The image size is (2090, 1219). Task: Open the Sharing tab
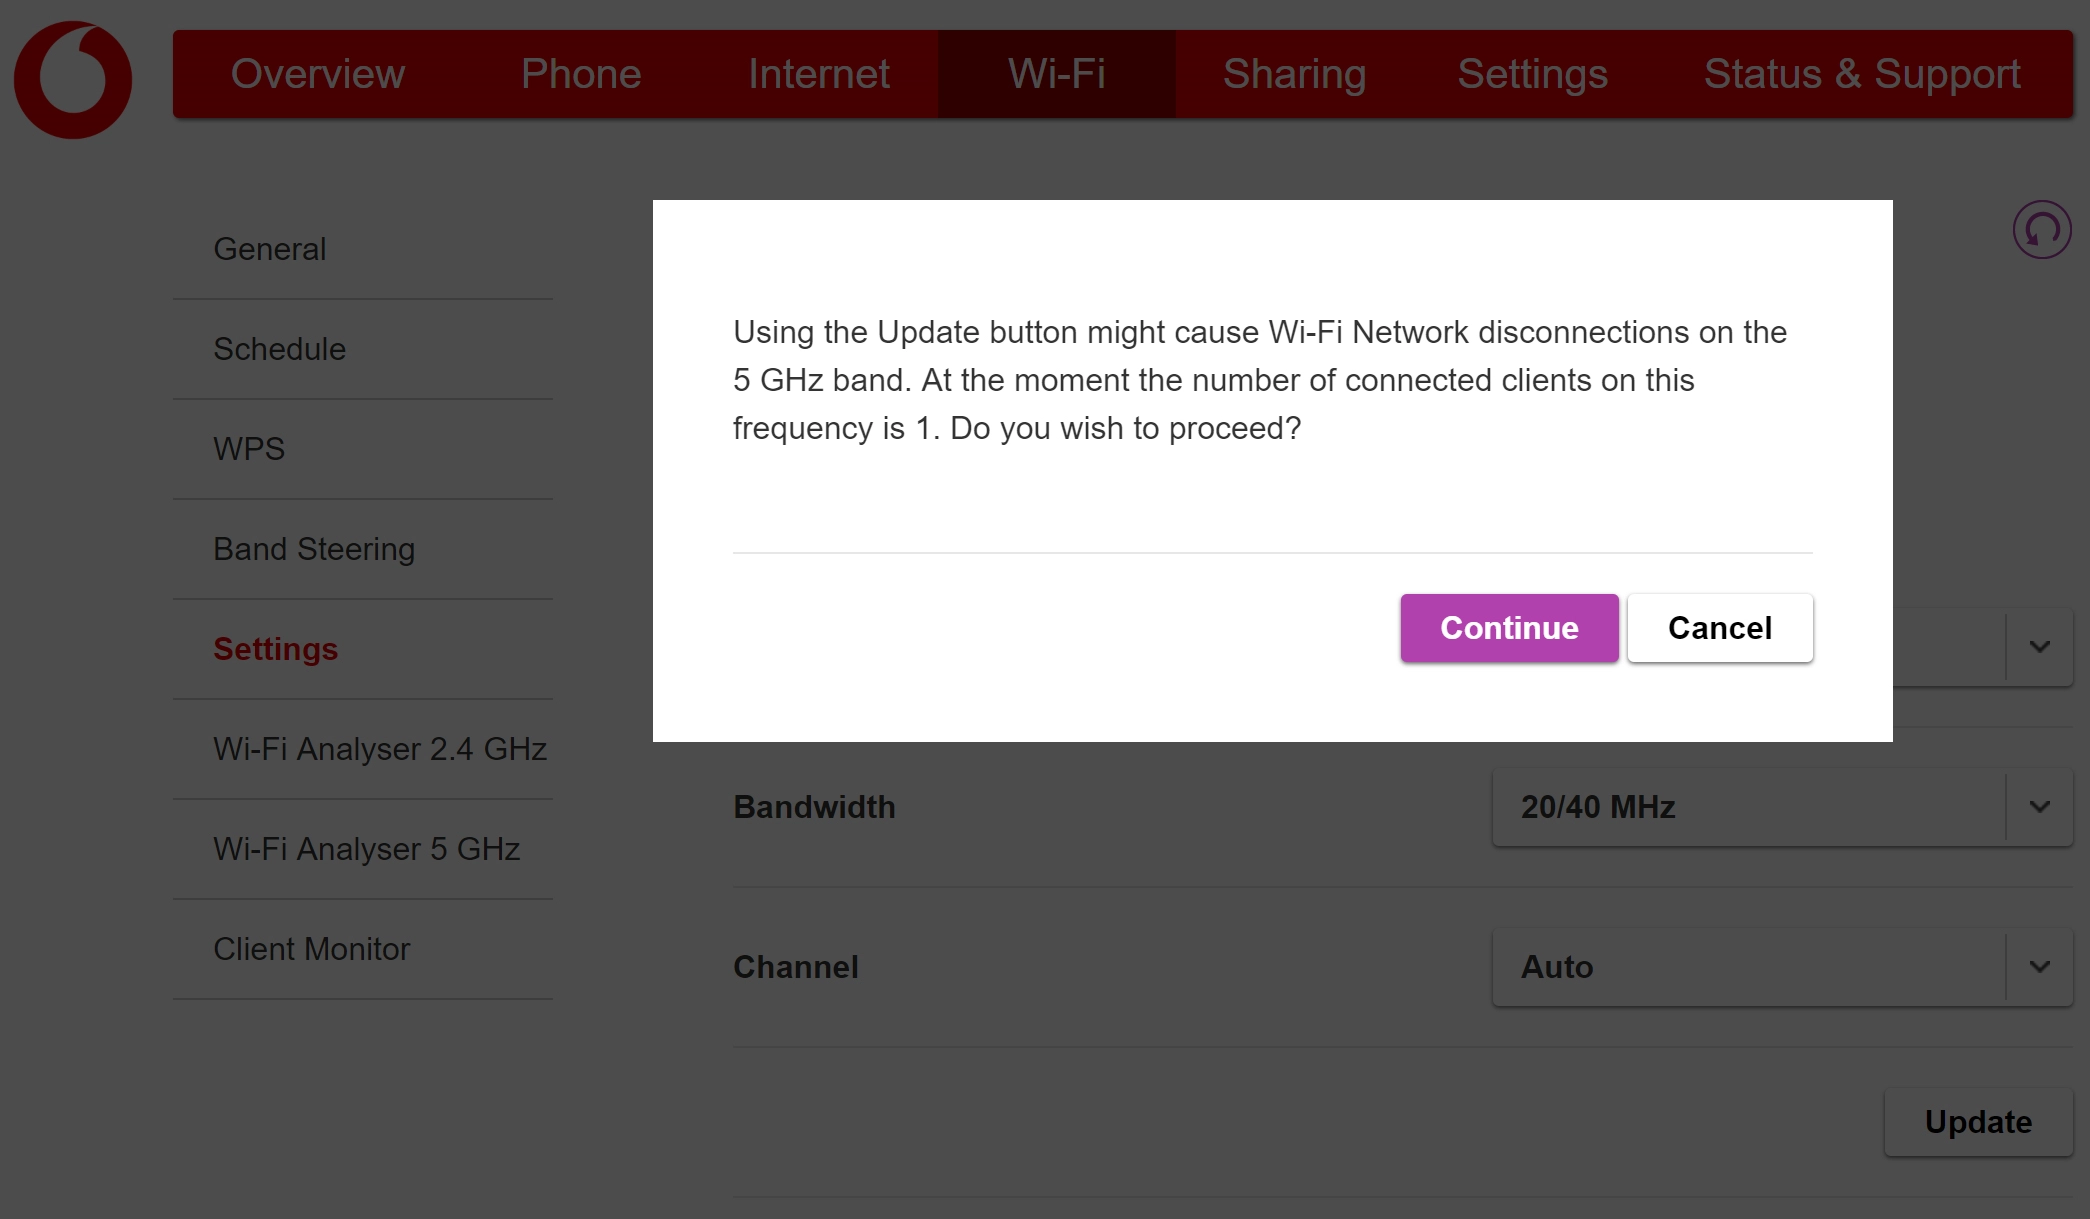click(1295, 73)
